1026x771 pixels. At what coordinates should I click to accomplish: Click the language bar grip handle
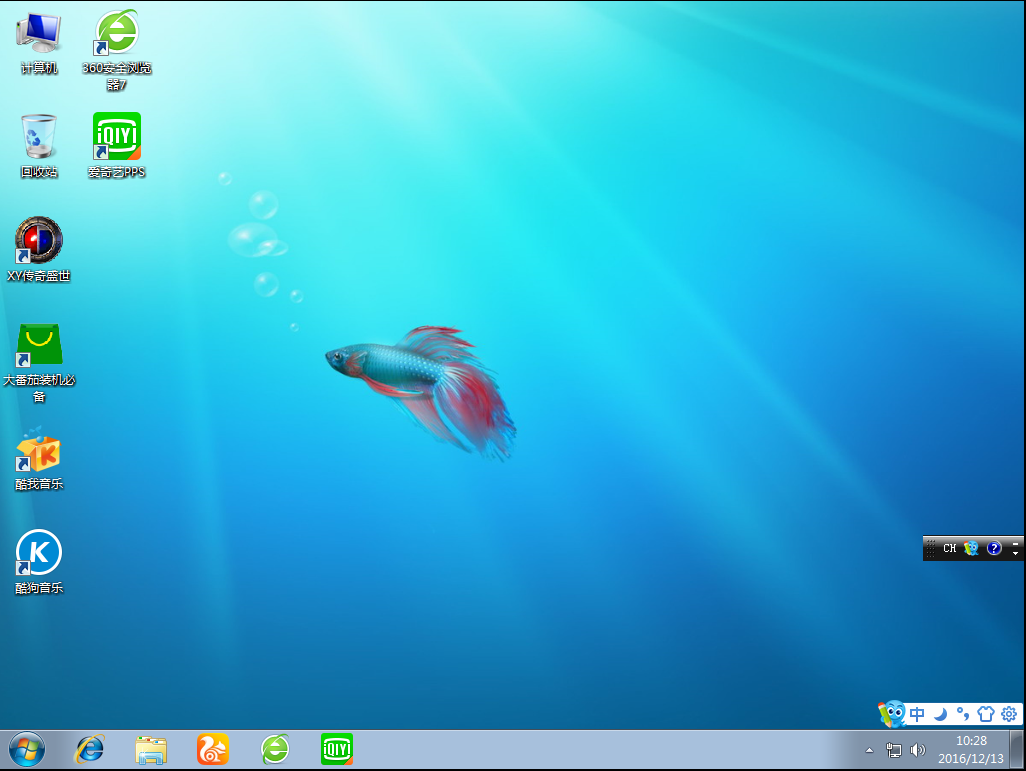pyautogui.click(x=930, y=548)
